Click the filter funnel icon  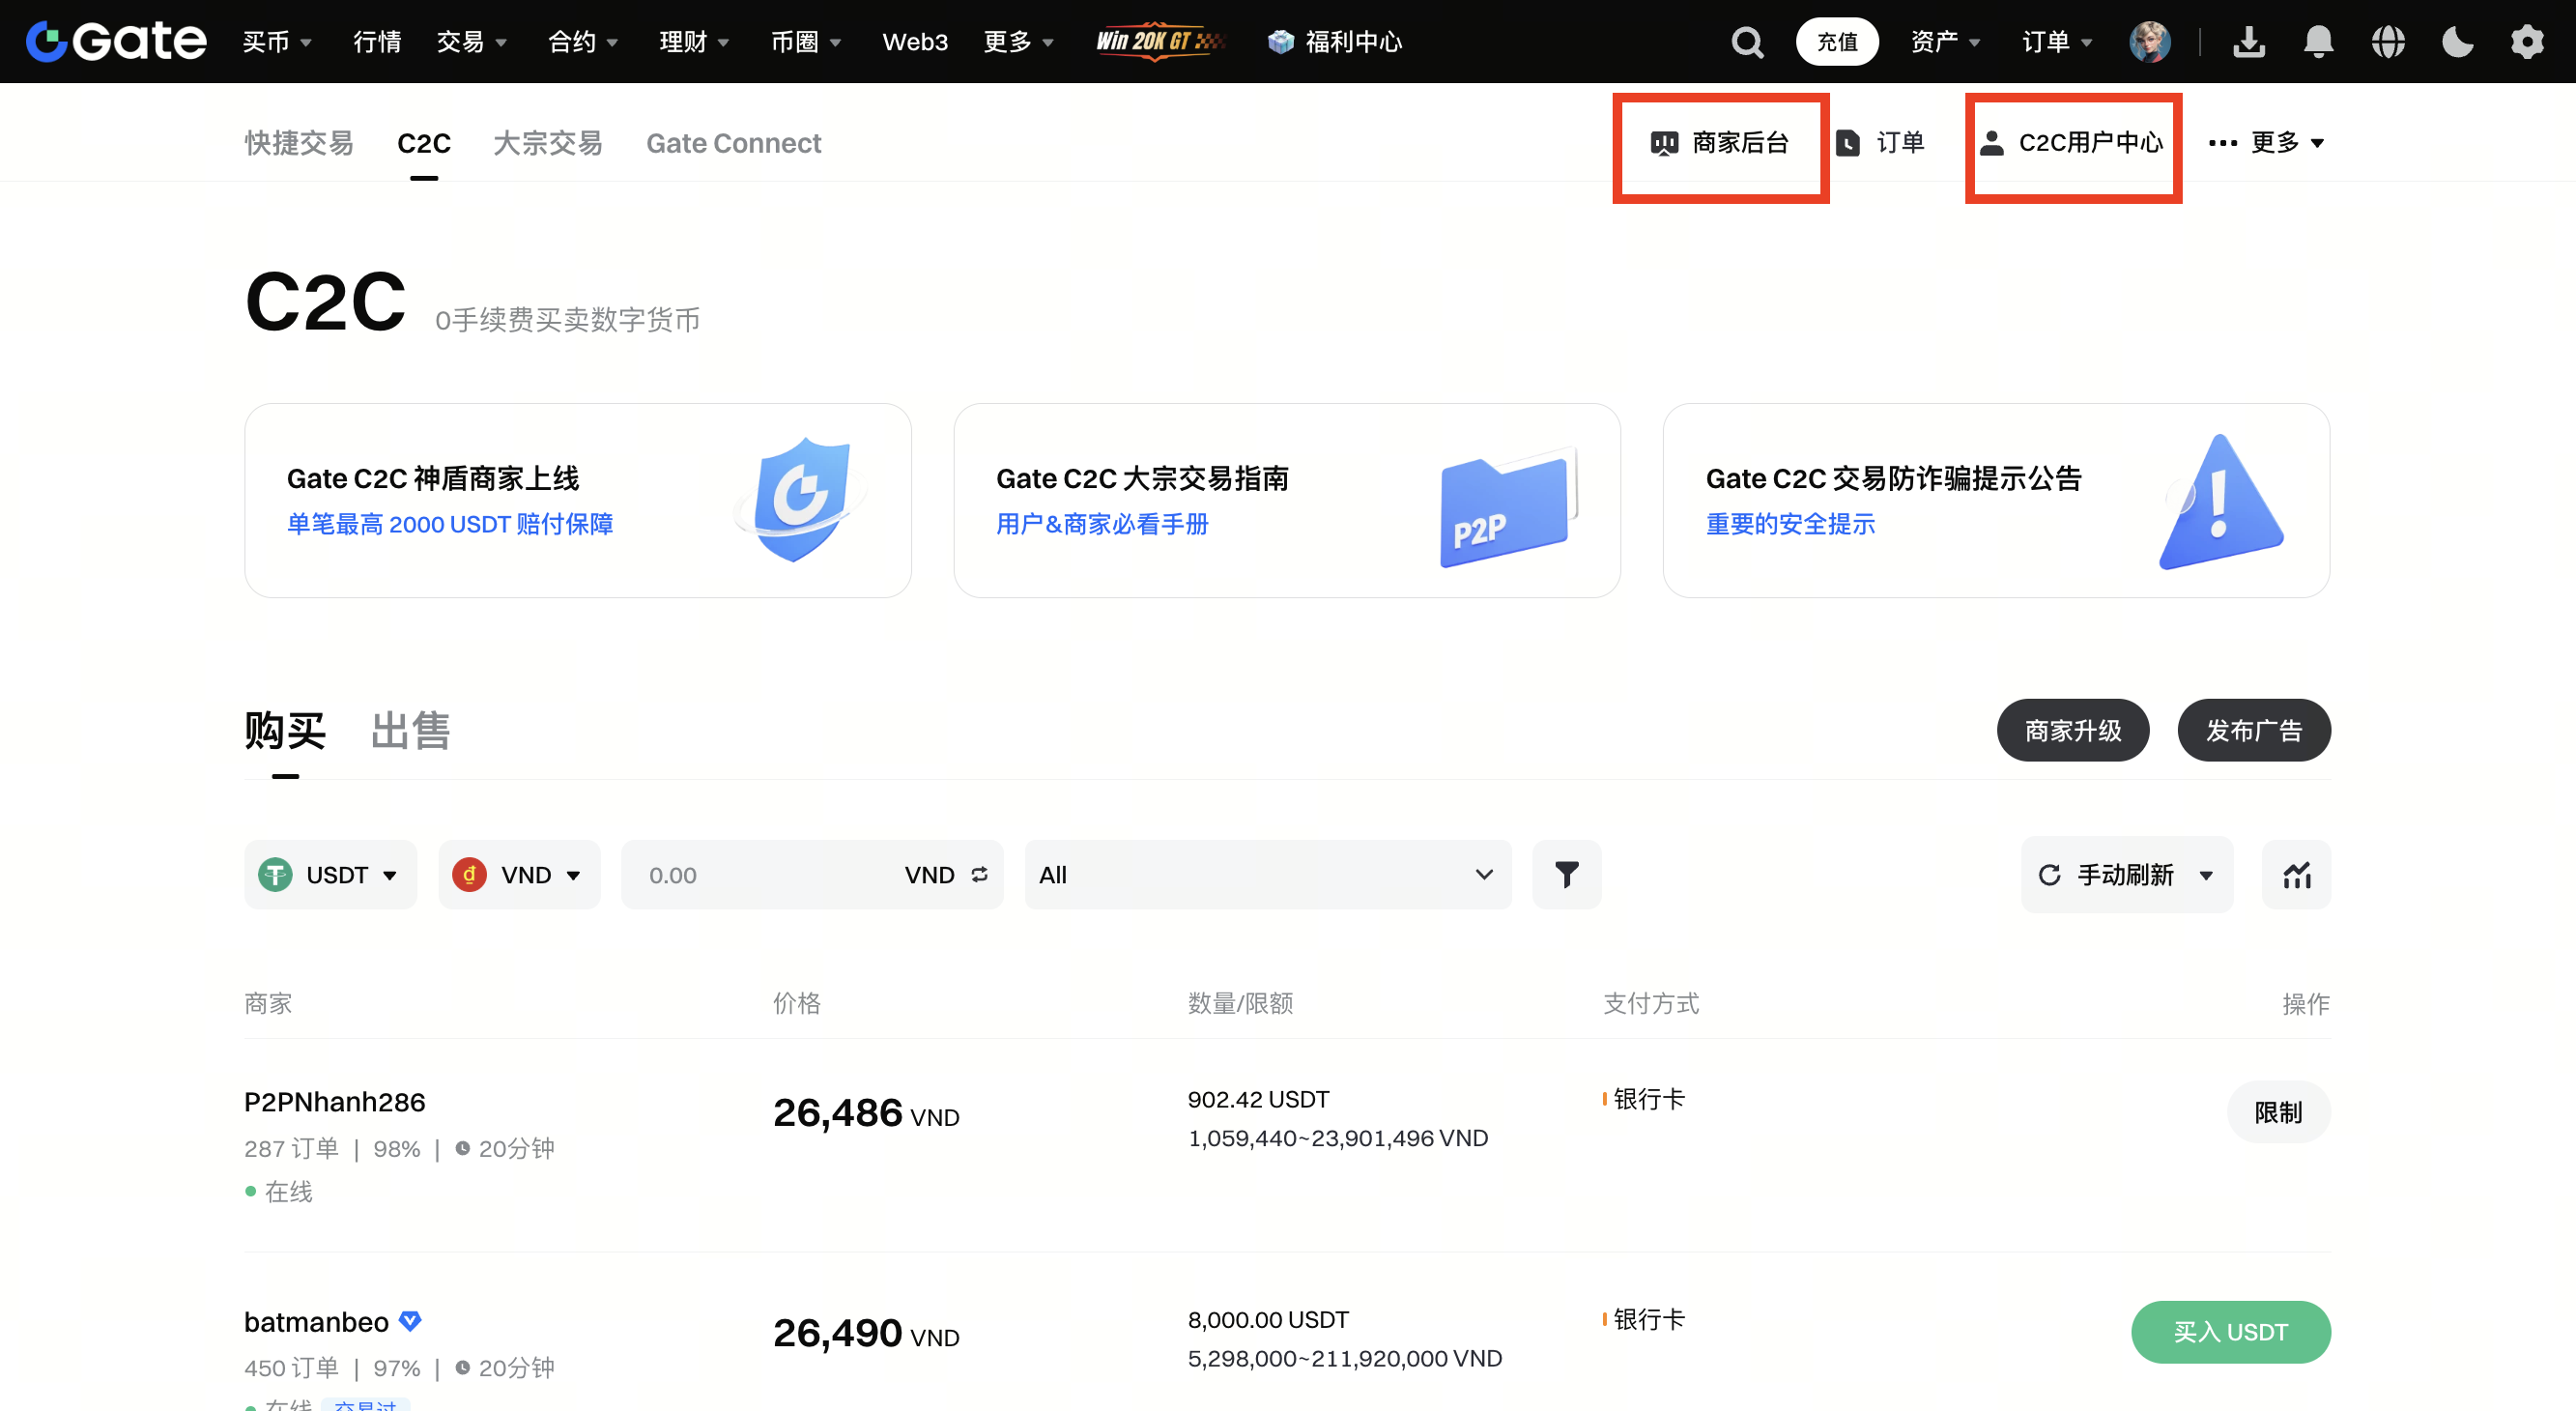[1566, 875]
